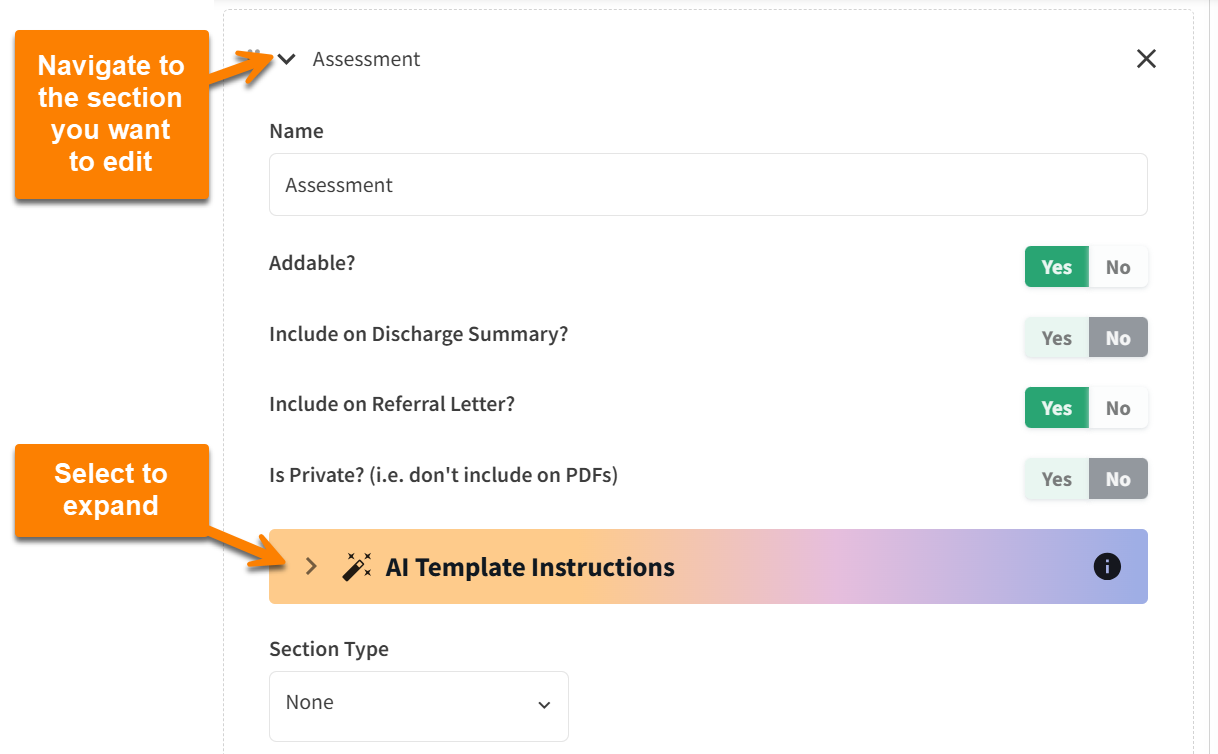Set Addable to No
Screen dimensions: 1218x754
pos(1117,266)
